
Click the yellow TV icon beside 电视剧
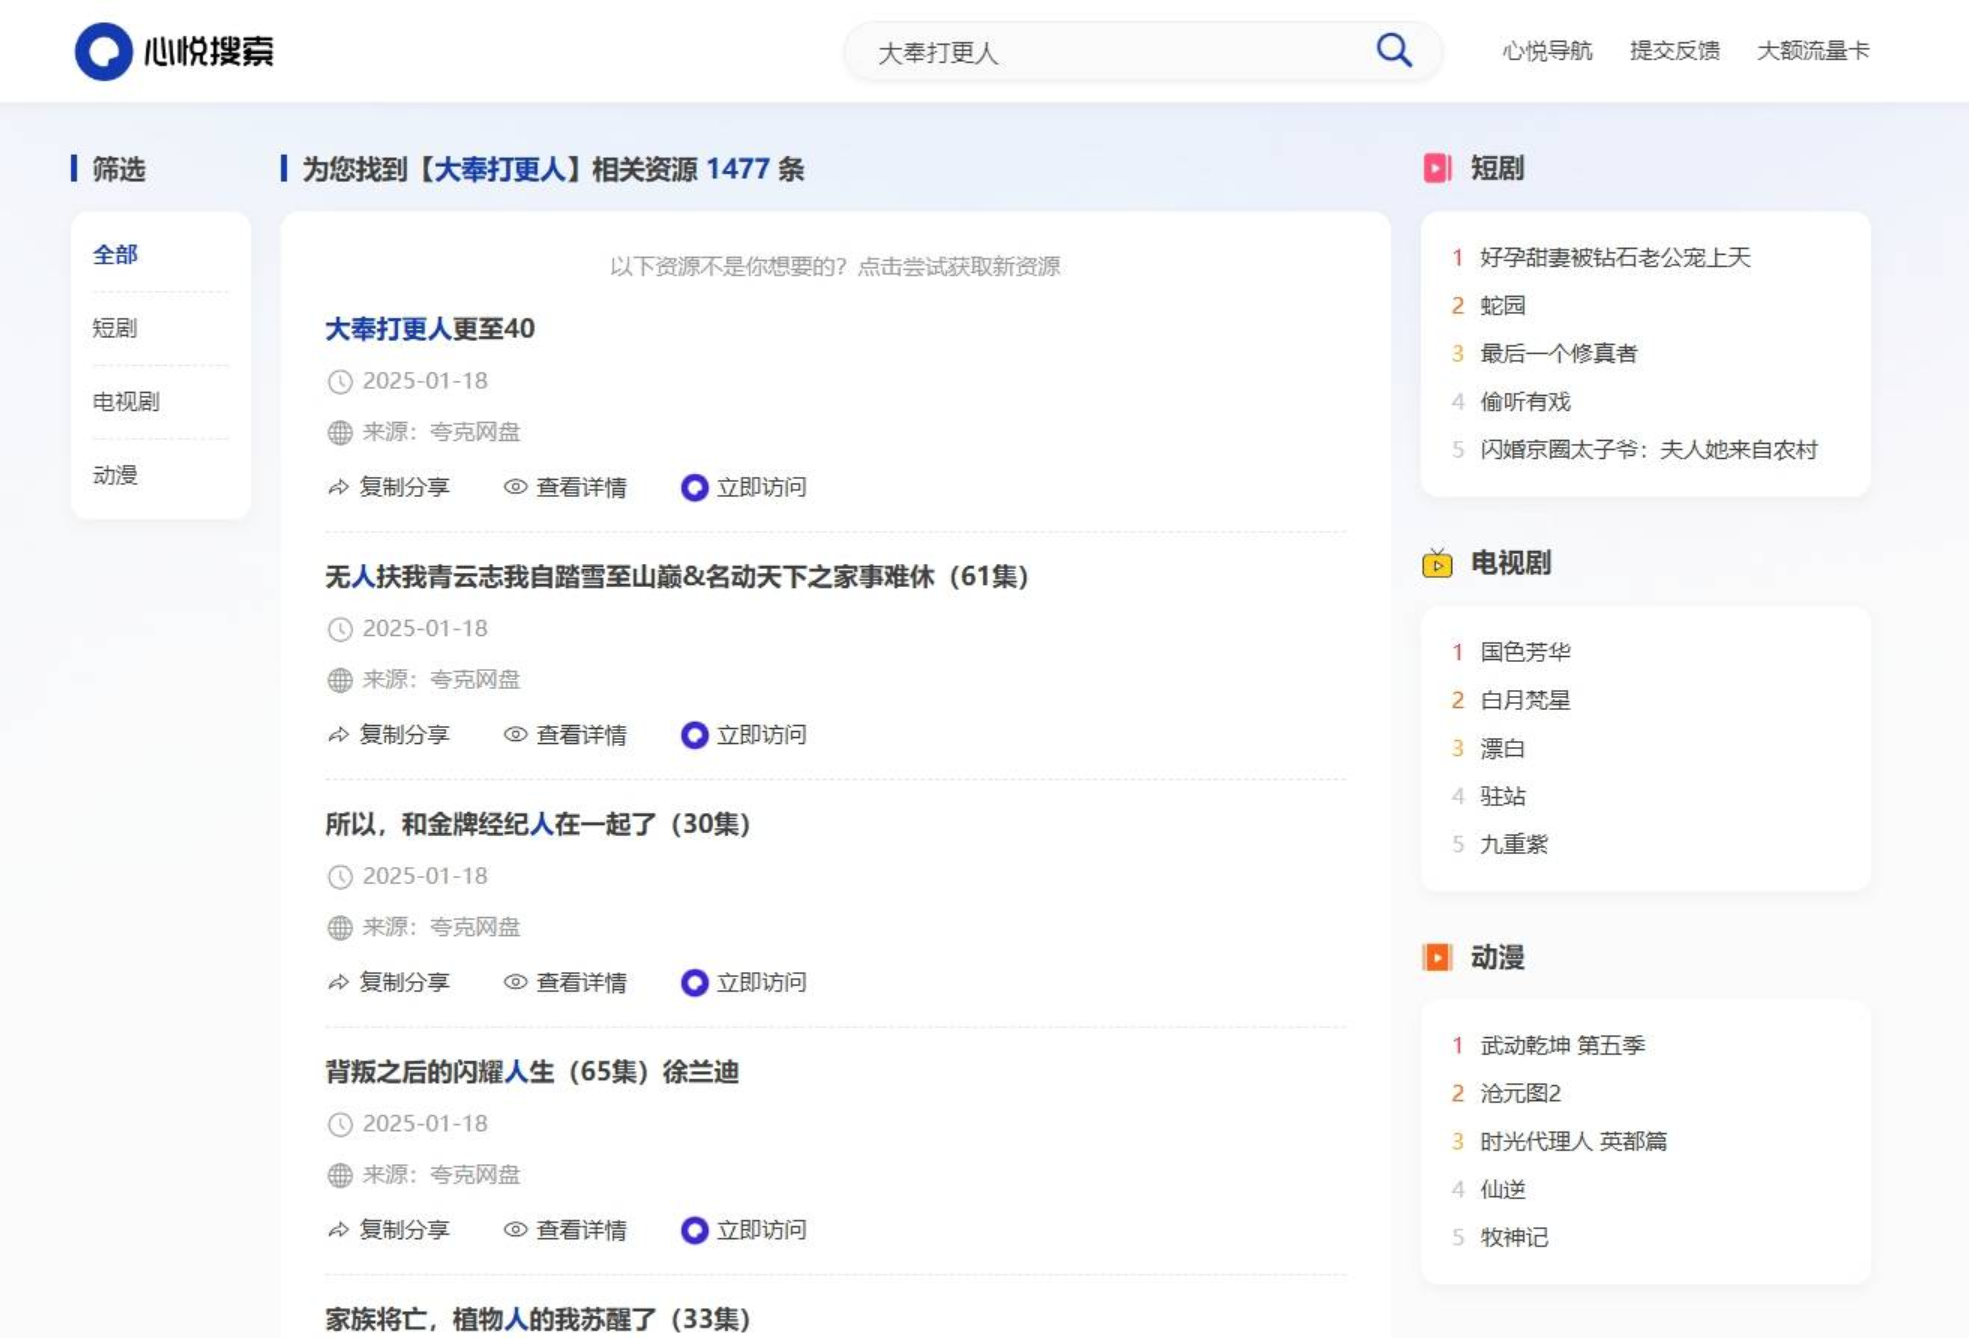(1438, 564)
